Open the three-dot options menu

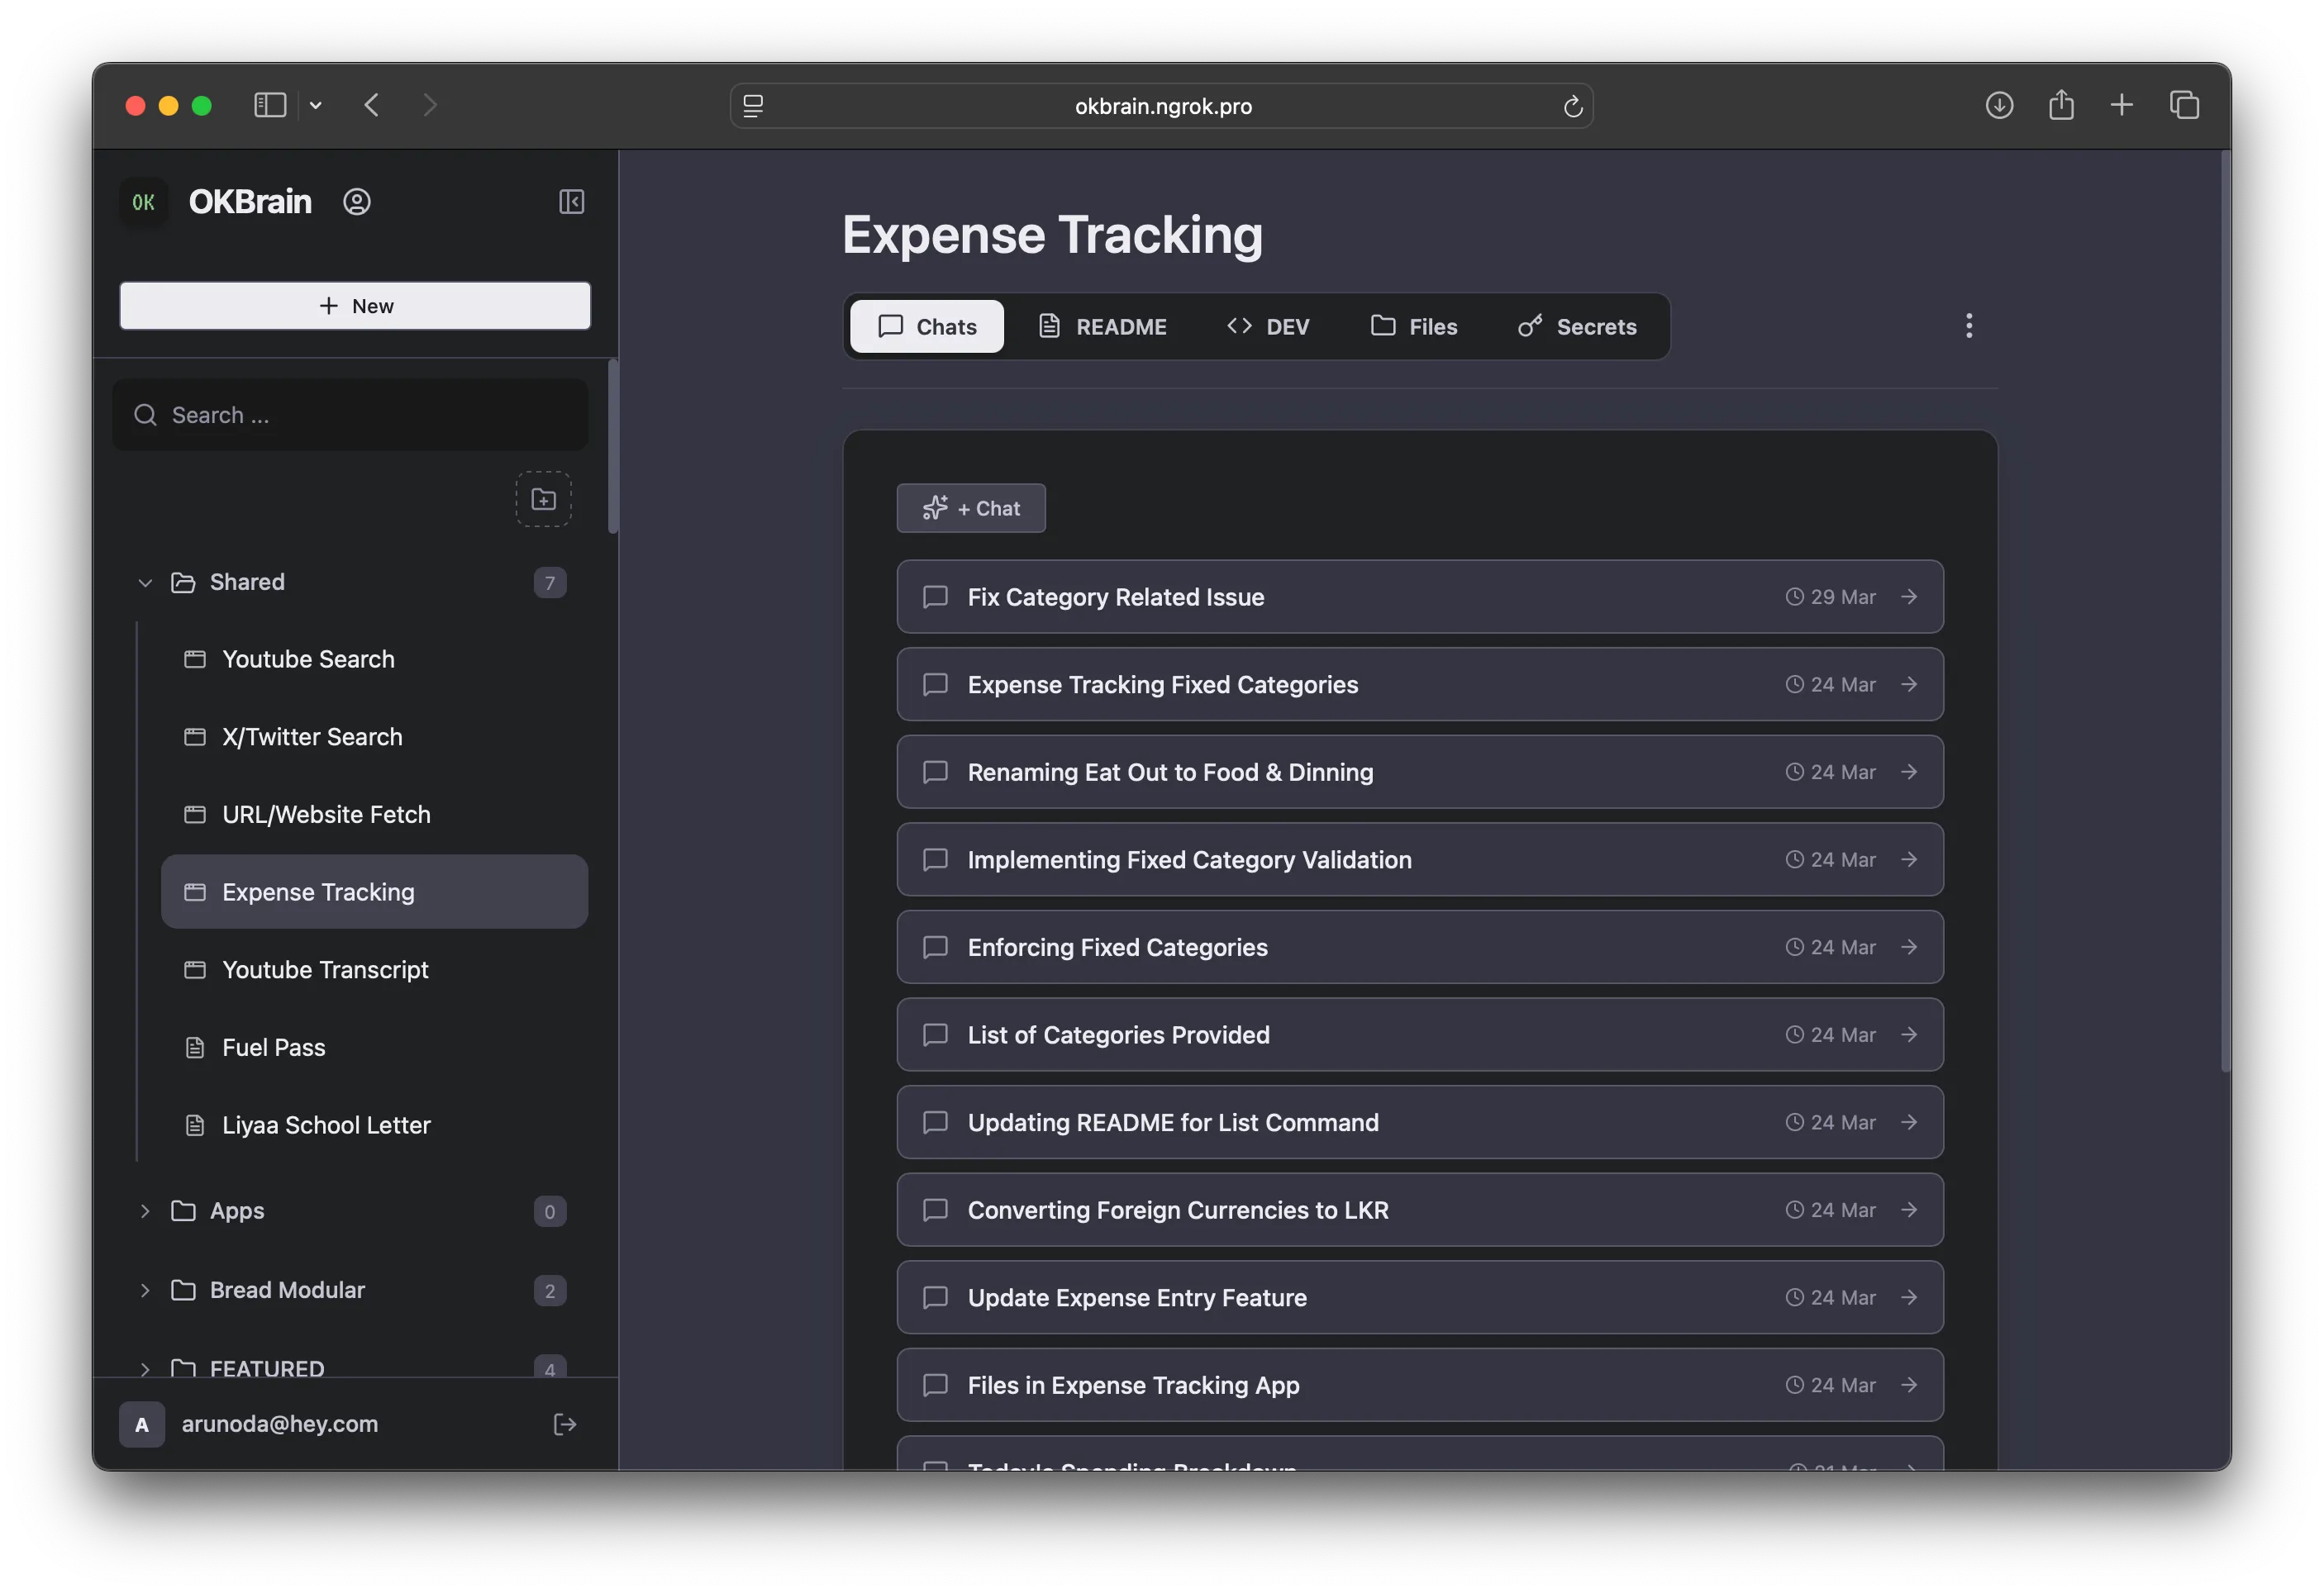1968,325
